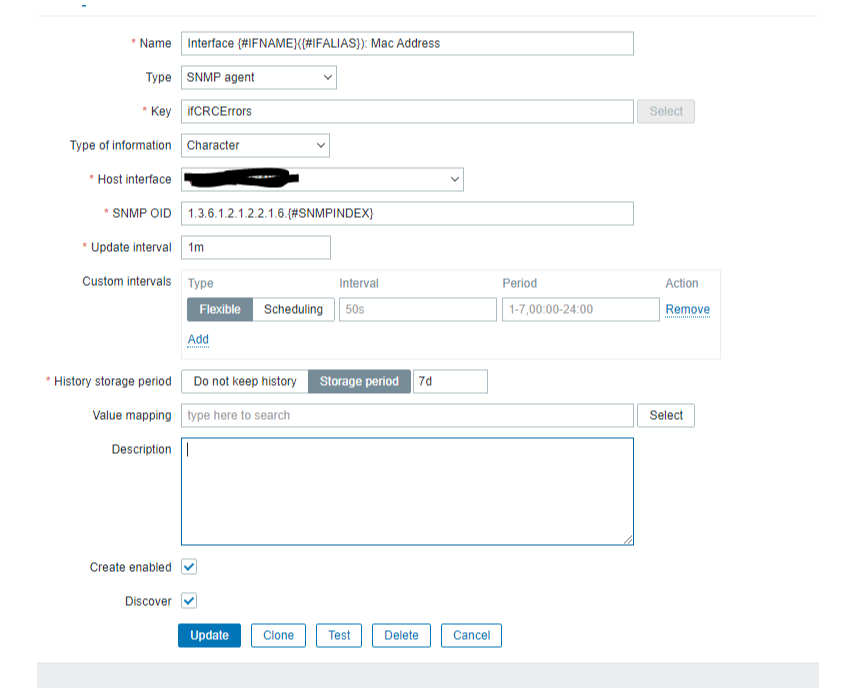Run the item Test button

point(339,635)
